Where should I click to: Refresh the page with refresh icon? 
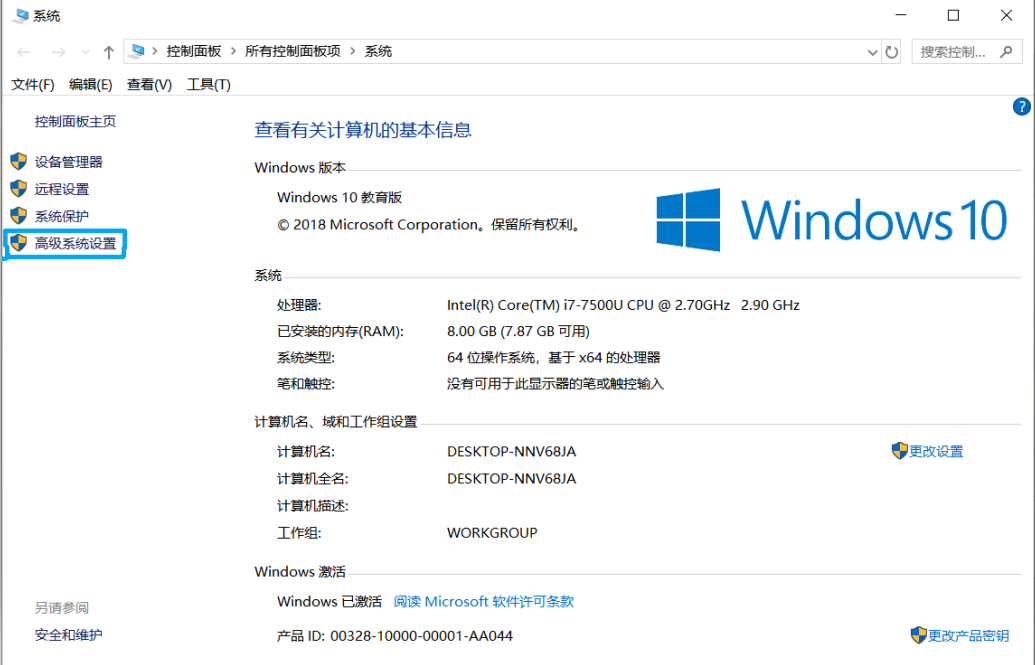click(892, 52)
